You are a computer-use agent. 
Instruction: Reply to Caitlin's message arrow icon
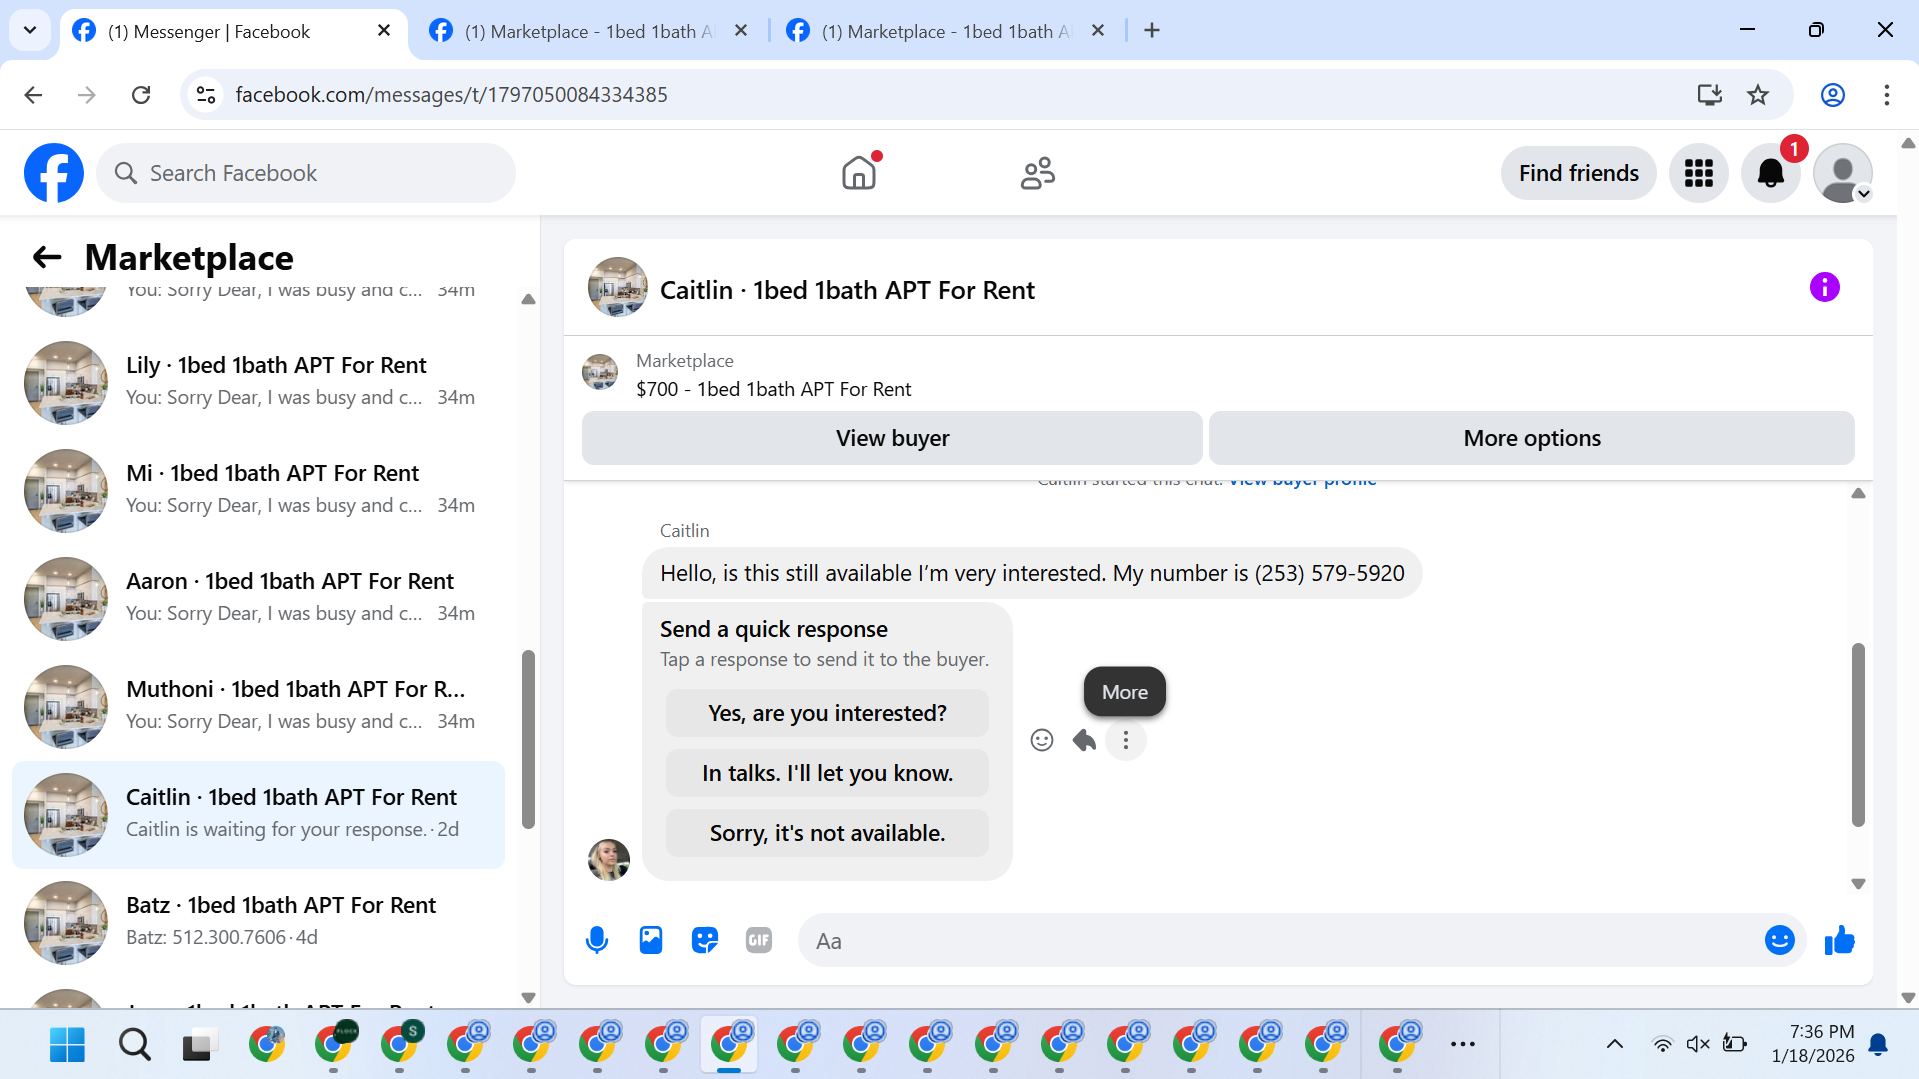[x=1084, y=740]
